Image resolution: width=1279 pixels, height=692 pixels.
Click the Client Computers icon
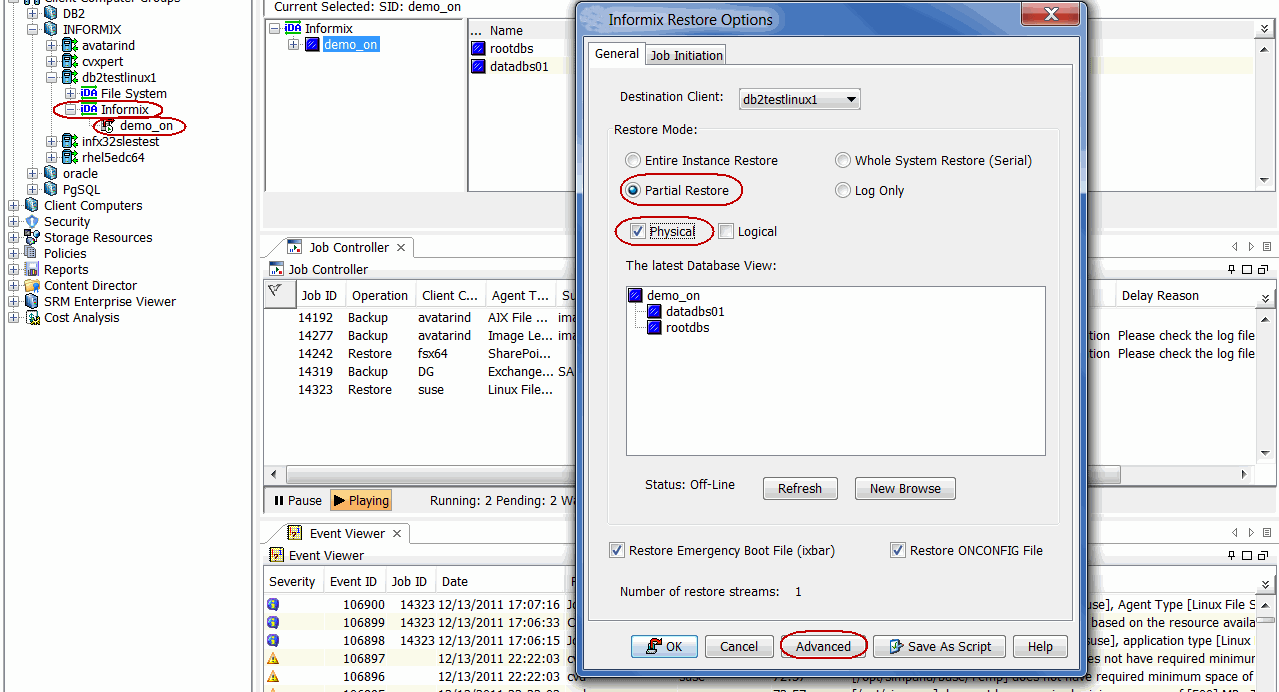pyautogui.click(x=32, y=206)
